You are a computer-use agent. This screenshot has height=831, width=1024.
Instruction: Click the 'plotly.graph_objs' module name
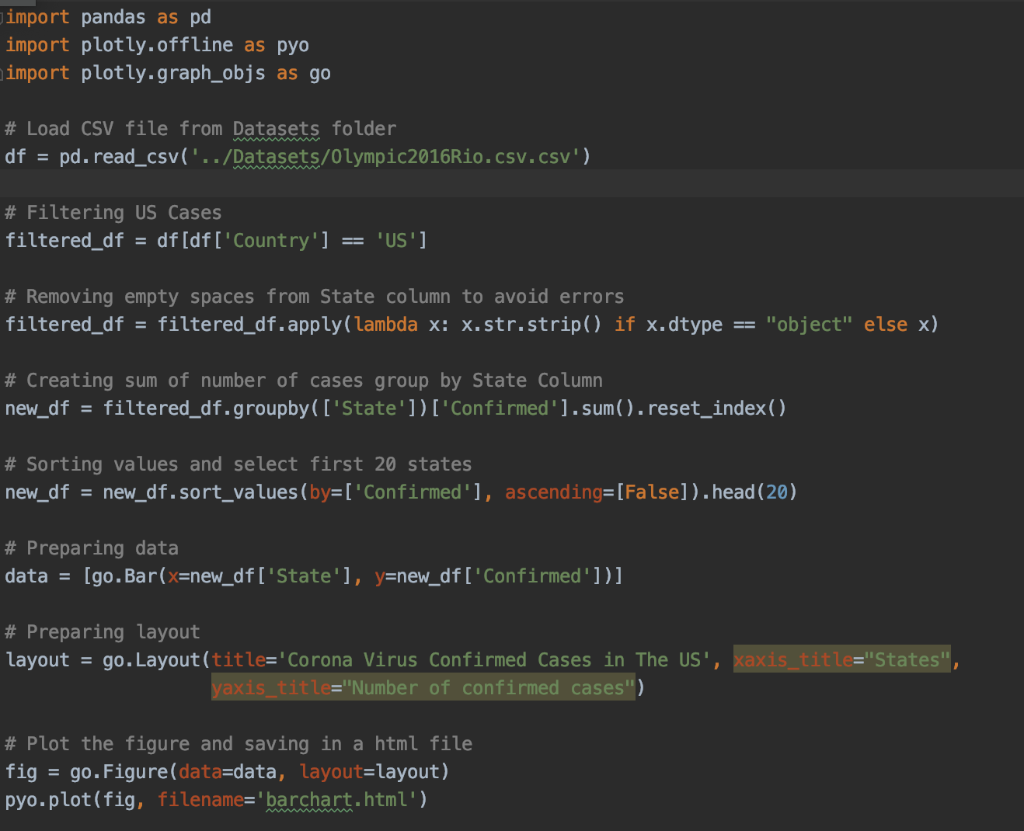point(173,73)
